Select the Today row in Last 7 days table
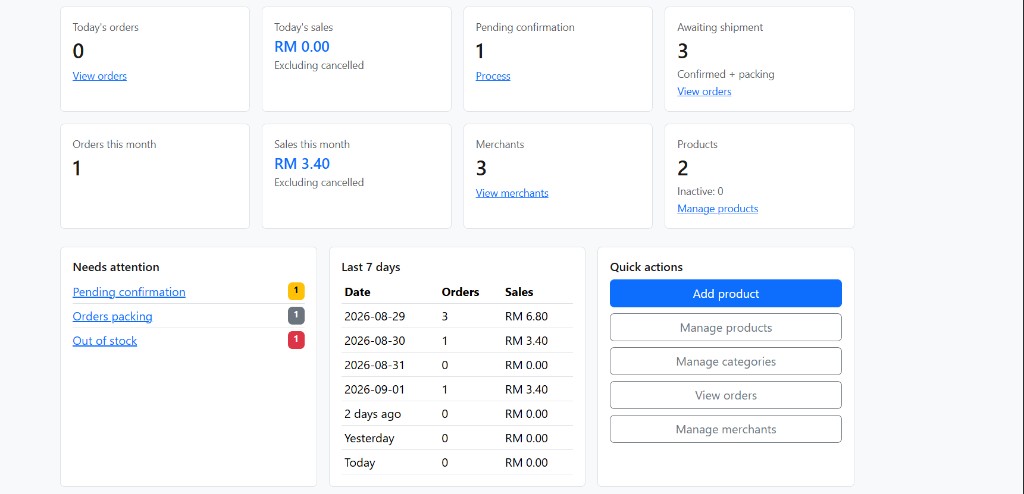The height and width of the screenshot is (494, 1024). [x=457, y=463]
